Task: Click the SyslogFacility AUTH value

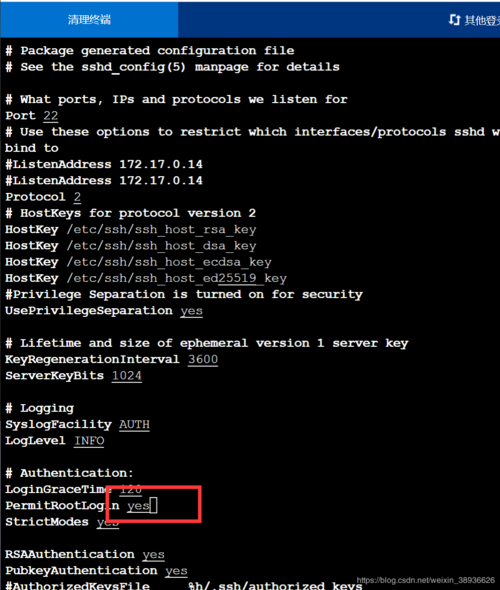Action: point(134,424)
